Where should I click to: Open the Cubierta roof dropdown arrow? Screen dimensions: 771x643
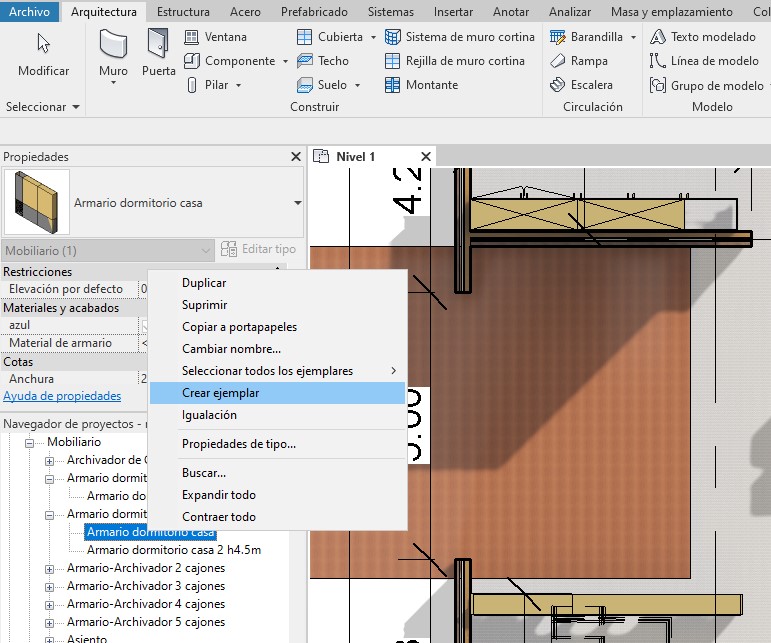pyautogui.click(x=373, y=37)
